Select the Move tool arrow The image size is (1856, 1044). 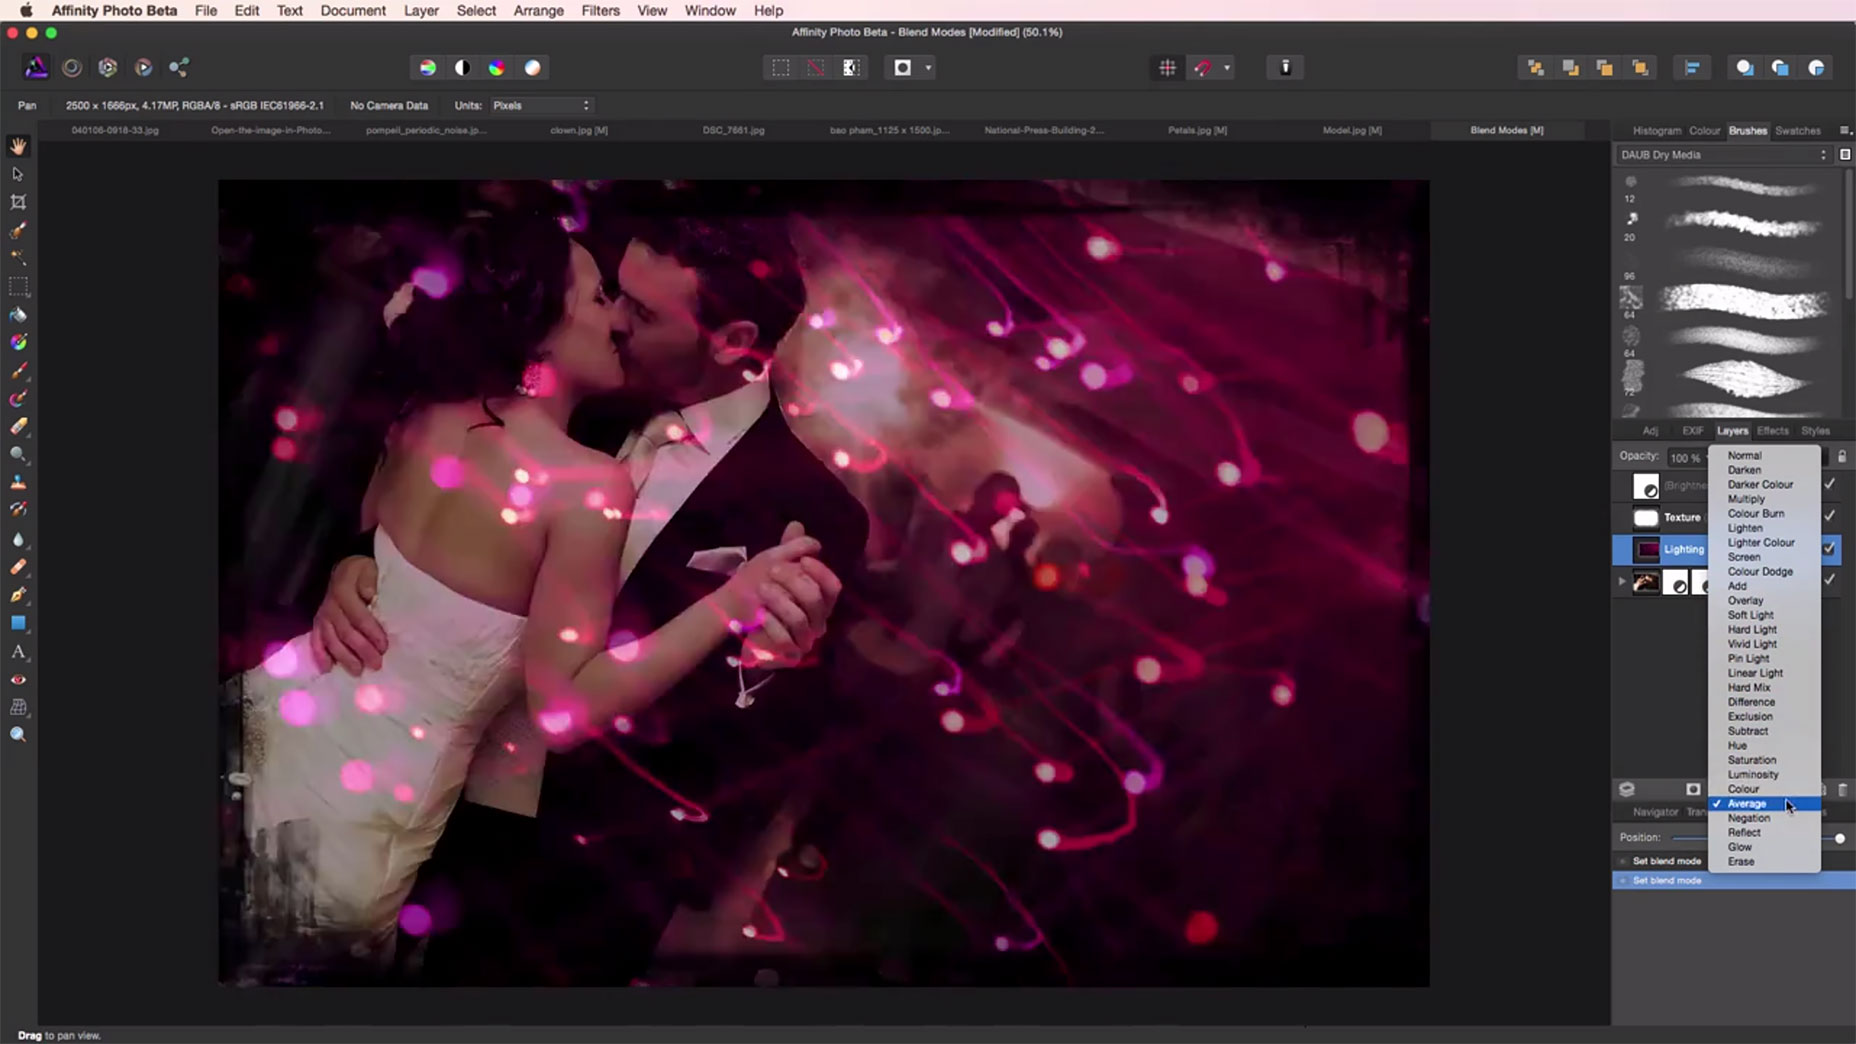[18, 174]
